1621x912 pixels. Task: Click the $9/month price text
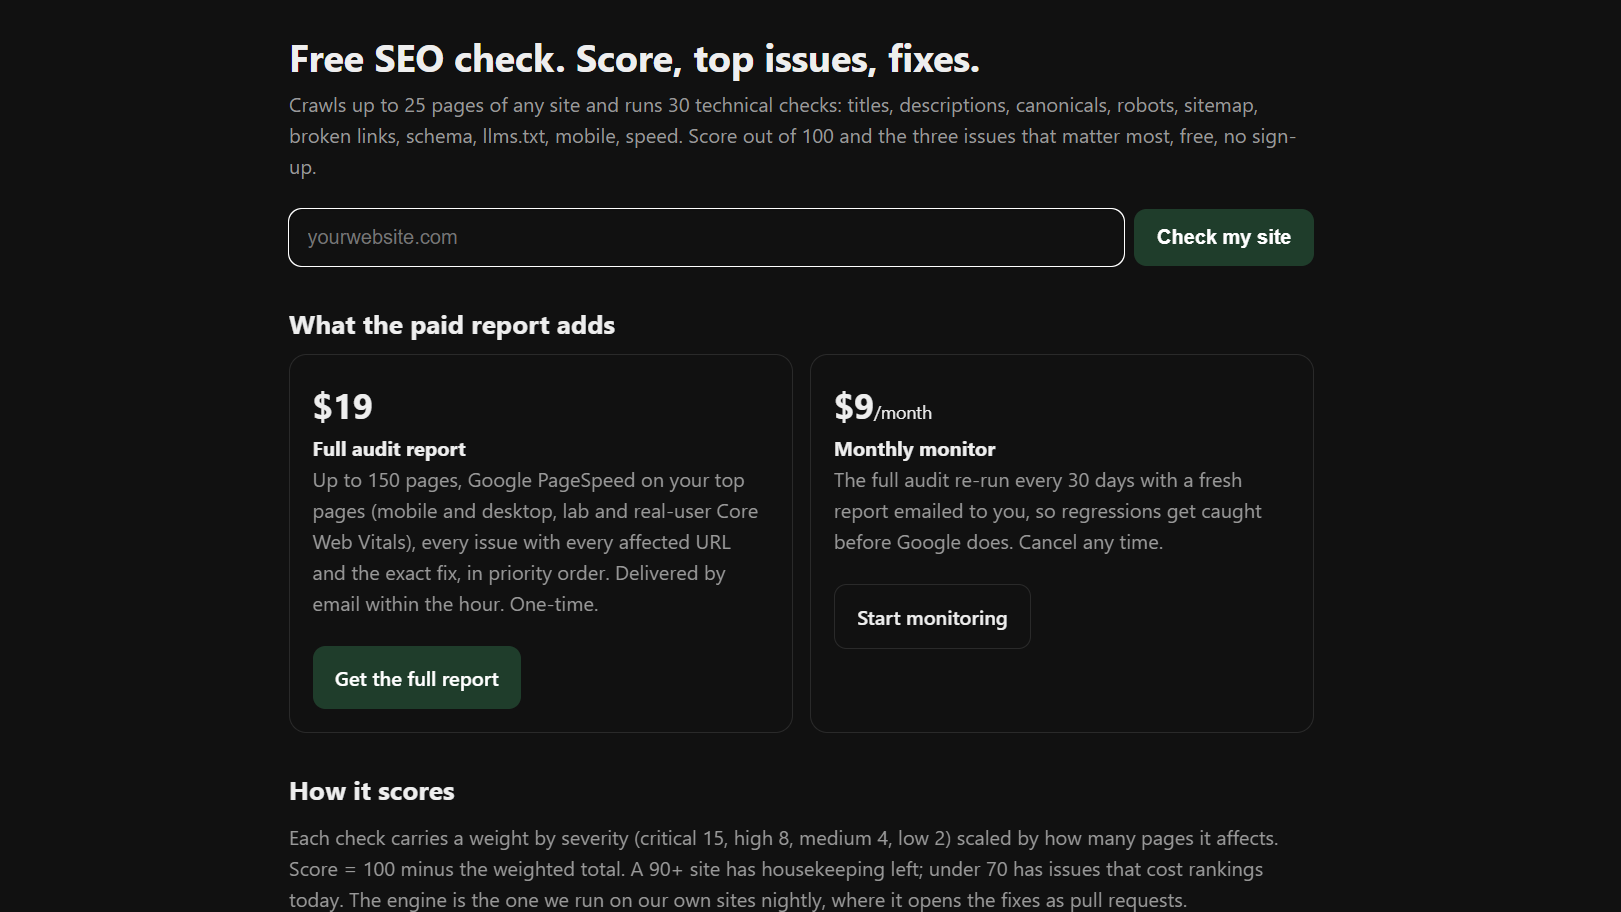point(883,407)
